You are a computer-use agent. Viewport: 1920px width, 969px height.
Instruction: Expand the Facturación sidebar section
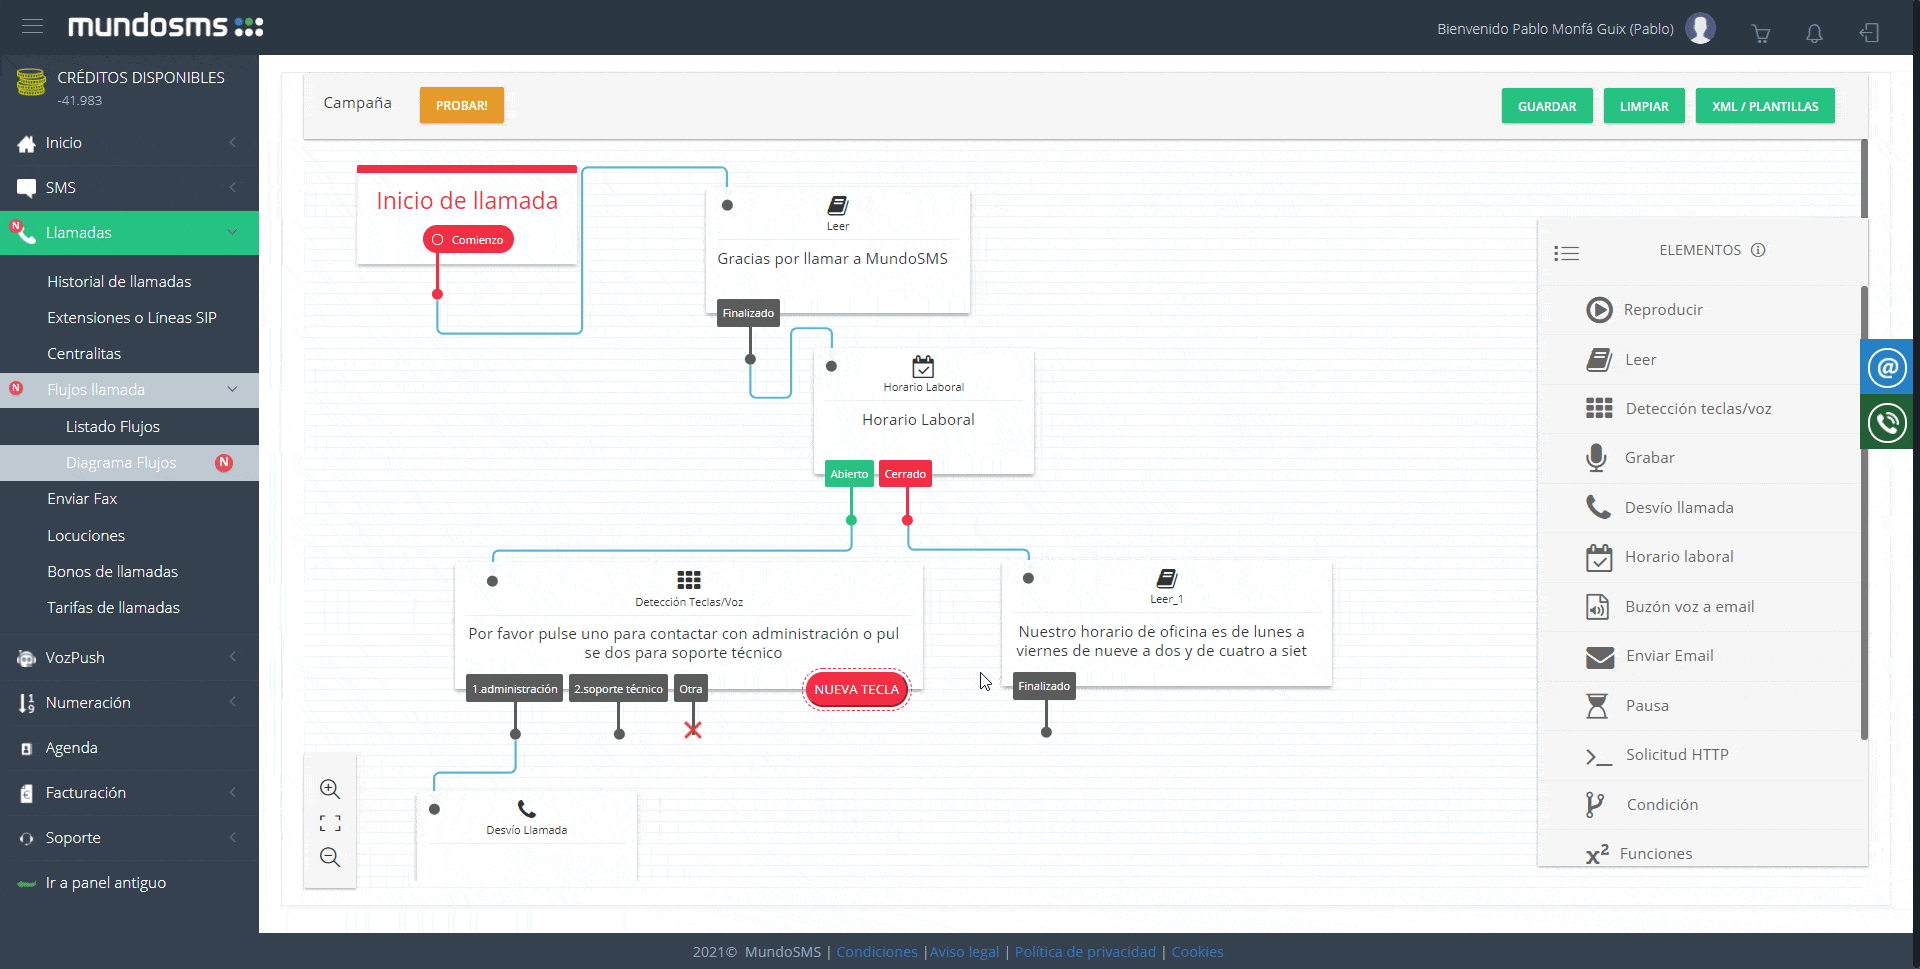pyautogui.click(x=129, y=793)
